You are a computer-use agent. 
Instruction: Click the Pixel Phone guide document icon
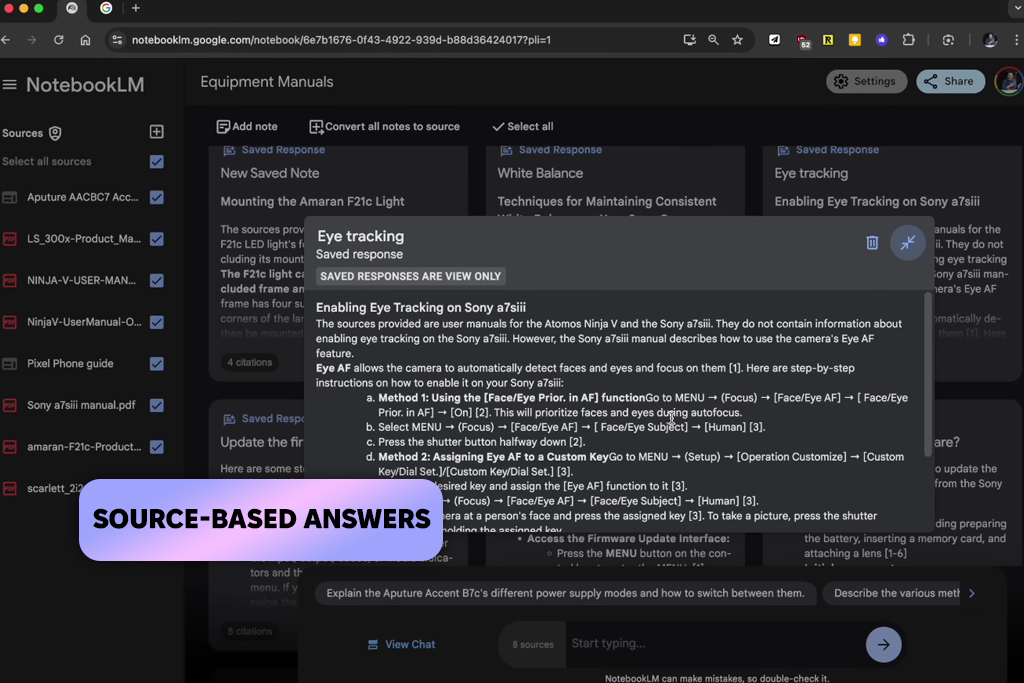pos(10,364)
